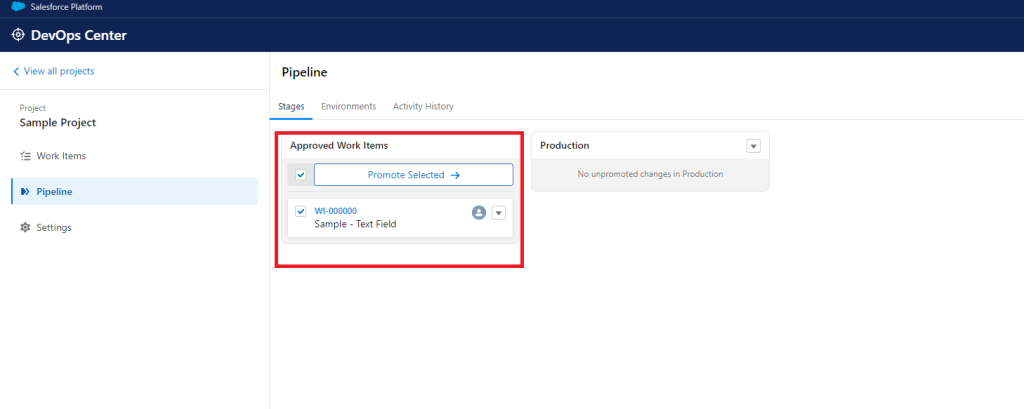Click the DevOps Center target icon
Screen dimensions: 1024x409
[x=18, y=35]
